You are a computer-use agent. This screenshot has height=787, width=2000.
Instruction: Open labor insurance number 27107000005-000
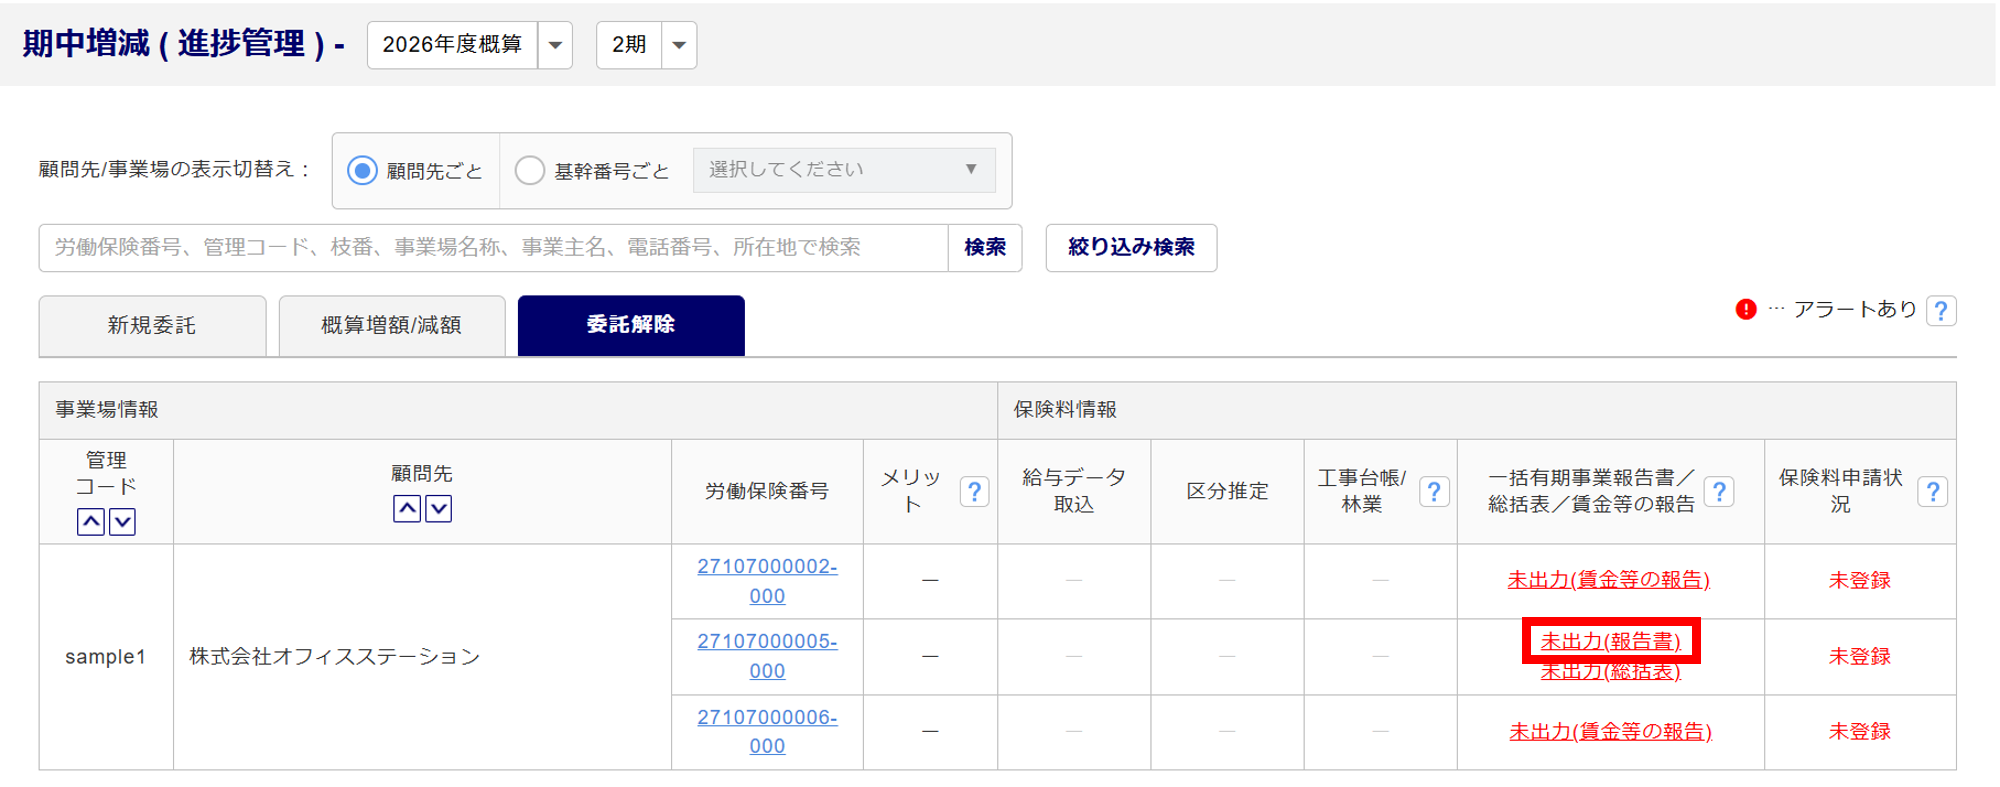coord(767,656)
